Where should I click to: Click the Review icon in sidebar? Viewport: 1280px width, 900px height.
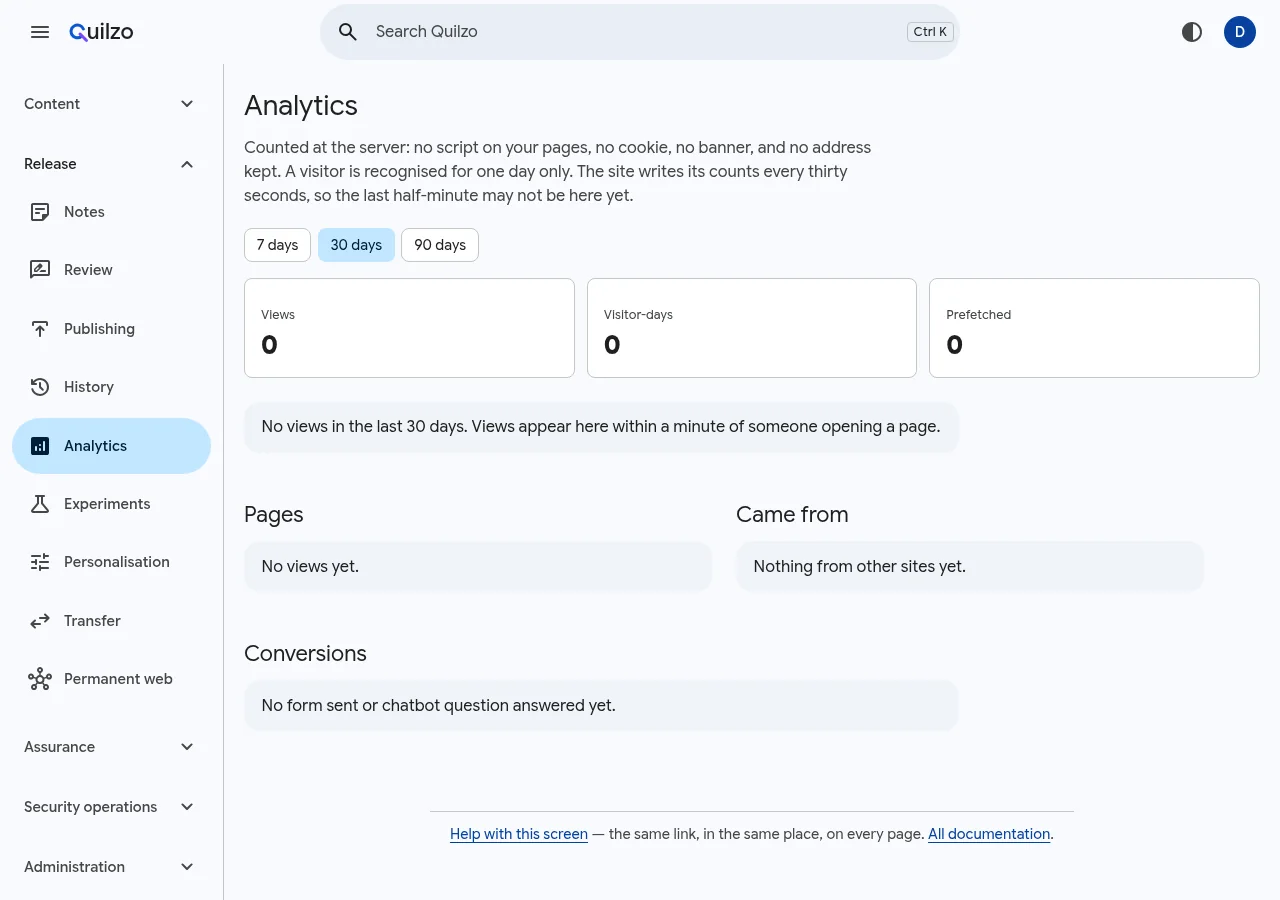(x=40, y=270)
